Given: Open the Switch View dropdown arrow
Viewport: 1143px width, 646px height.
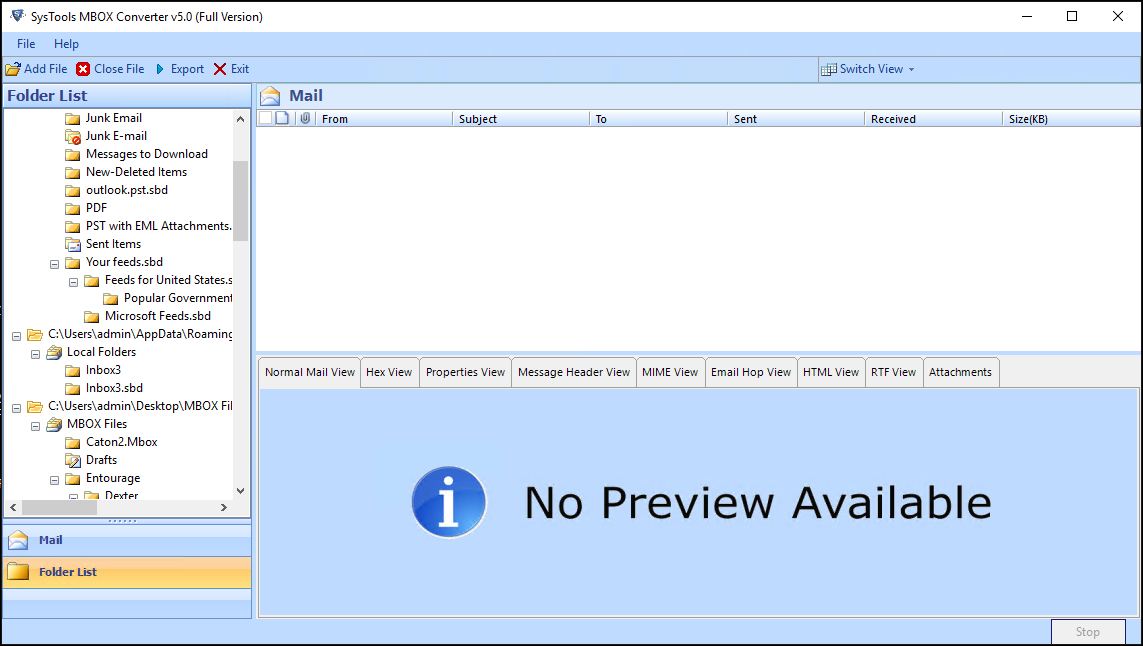Looking at the screenshot, I should pyautogui.click(x=911, y=70).
